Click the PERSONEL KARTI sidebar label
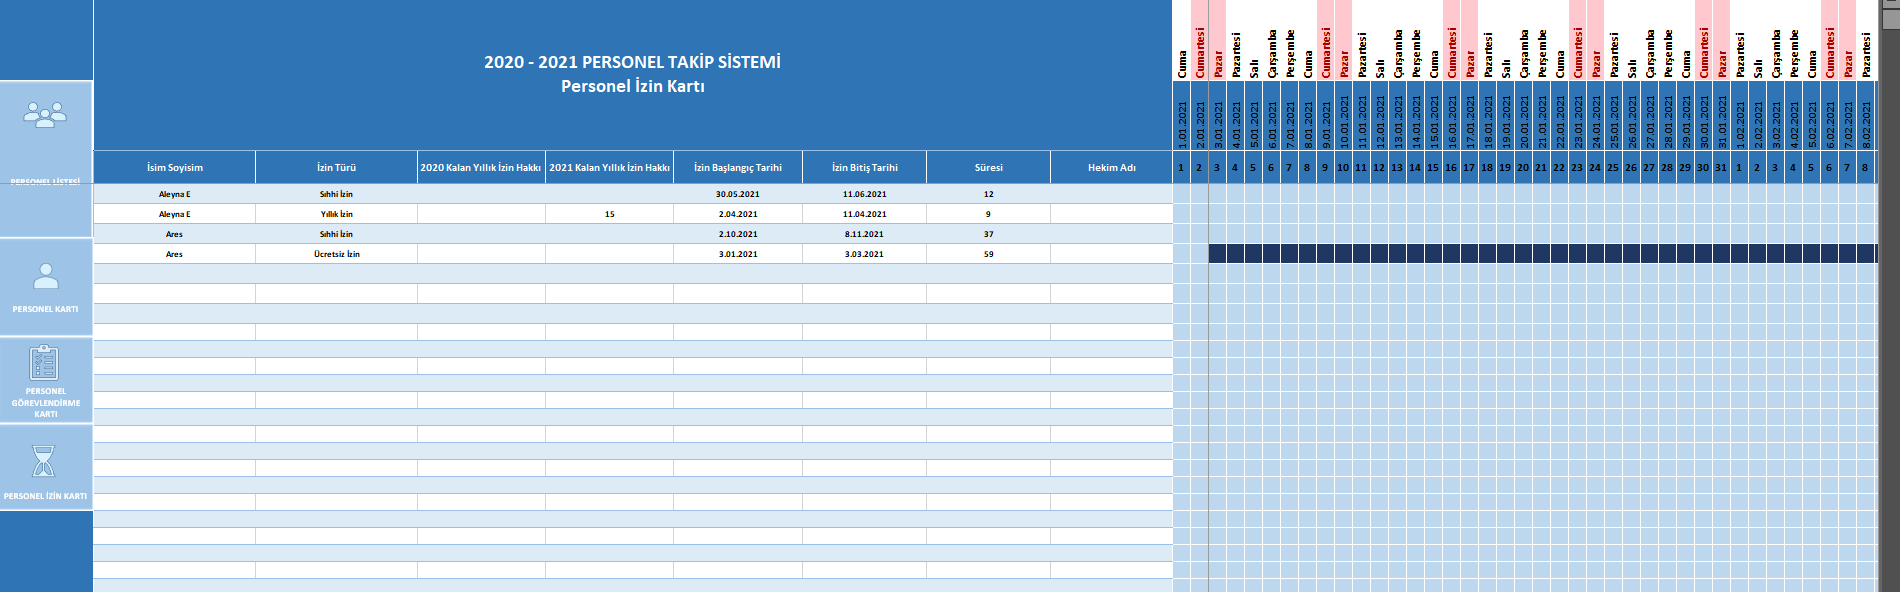The height and width of the screenshot is (592, 1900). pos(45,309)
